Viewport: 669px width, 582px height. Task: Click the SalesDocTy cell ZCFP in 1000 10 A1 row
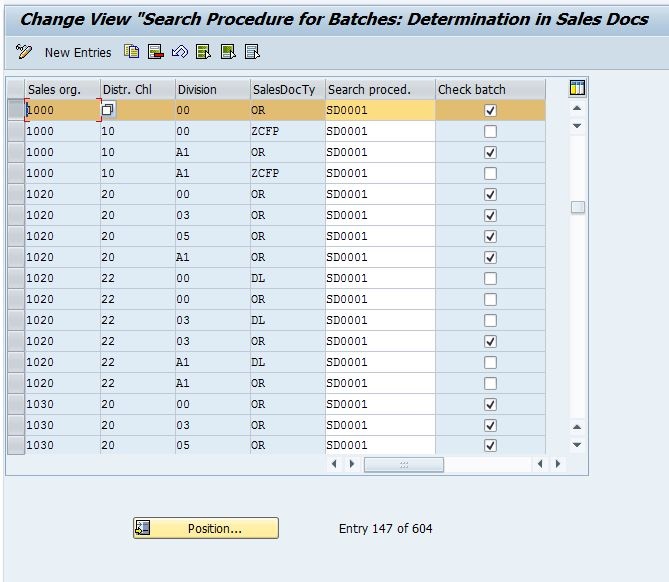pyautogui.click(x=288, y=173)
